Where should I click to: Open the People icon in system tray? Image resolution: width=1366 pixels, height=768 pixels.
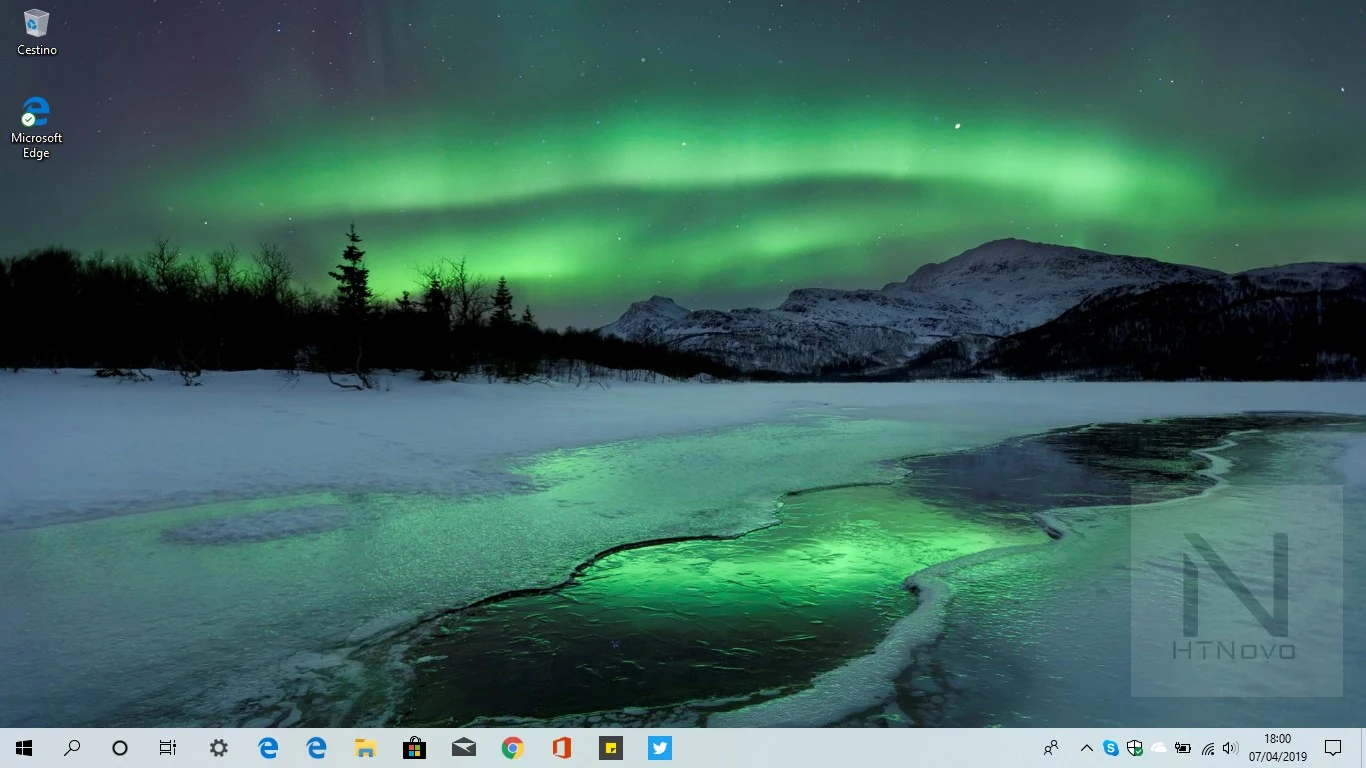pos(1051,748)
